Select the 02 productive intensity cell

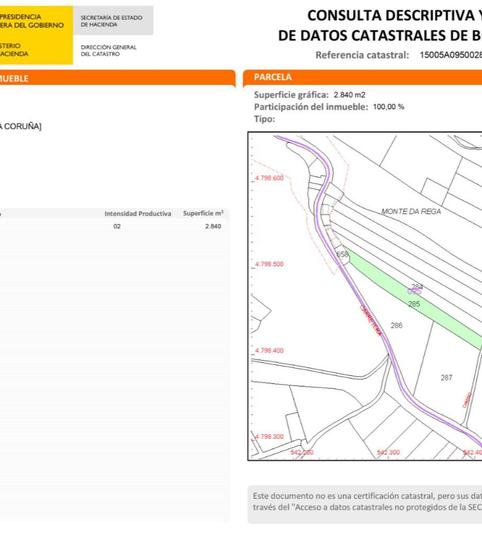click(117, 226)
